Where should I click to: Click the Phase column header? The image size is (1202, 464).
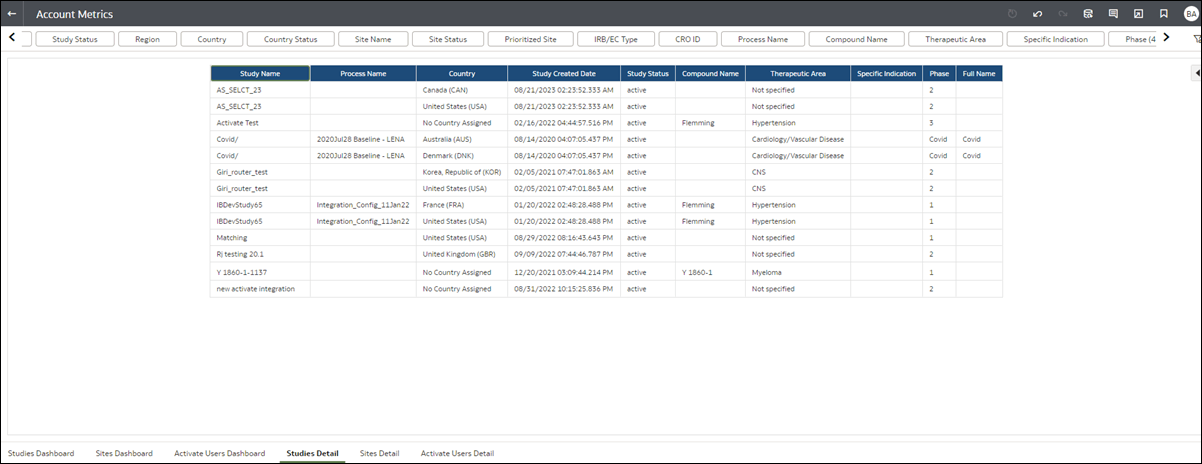[x=940, y=73]
